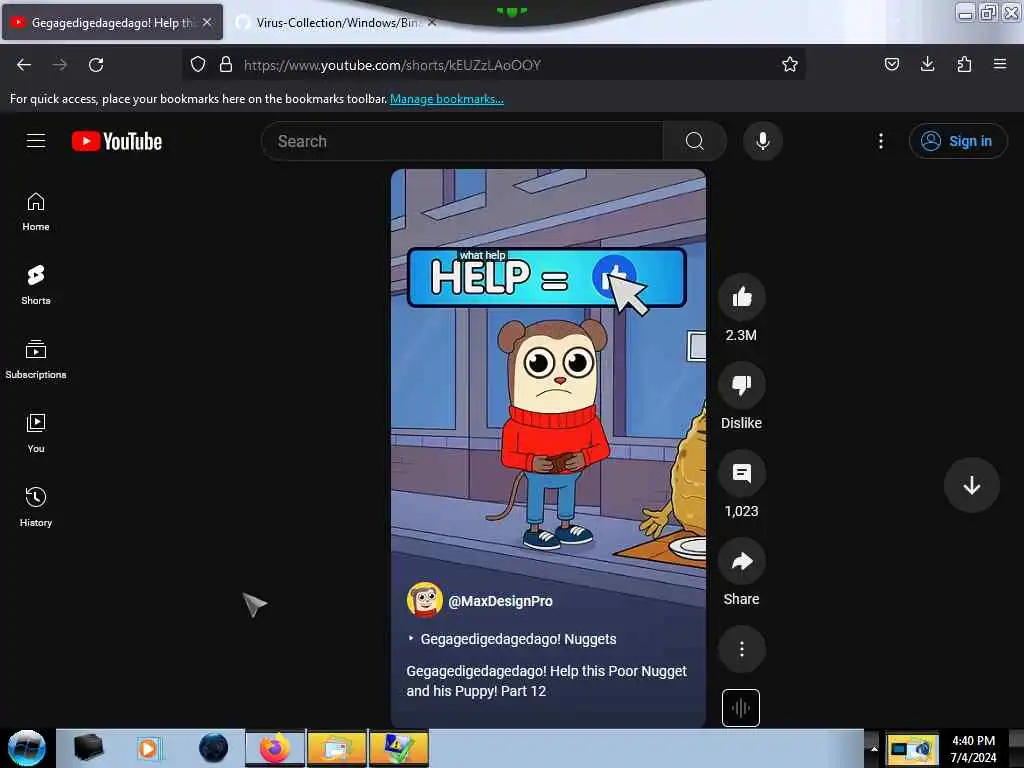Click the search magnifier button
The image size is (1024, 768).
point(694,141)
